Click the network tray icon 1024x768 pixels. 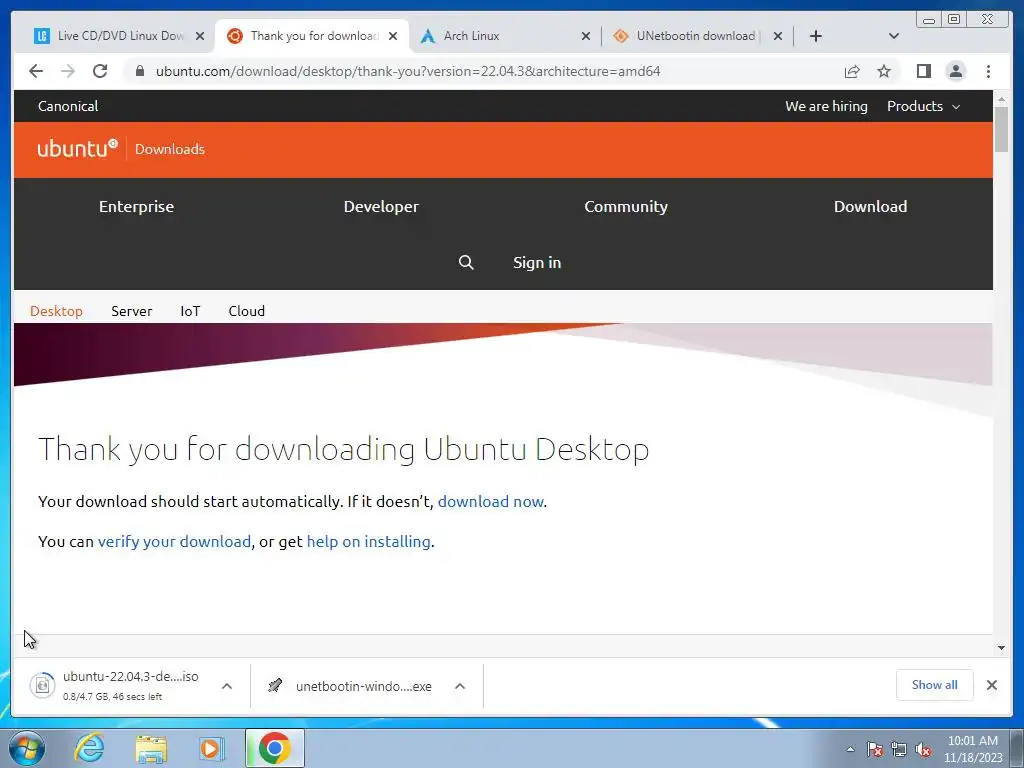coord(899,749)
